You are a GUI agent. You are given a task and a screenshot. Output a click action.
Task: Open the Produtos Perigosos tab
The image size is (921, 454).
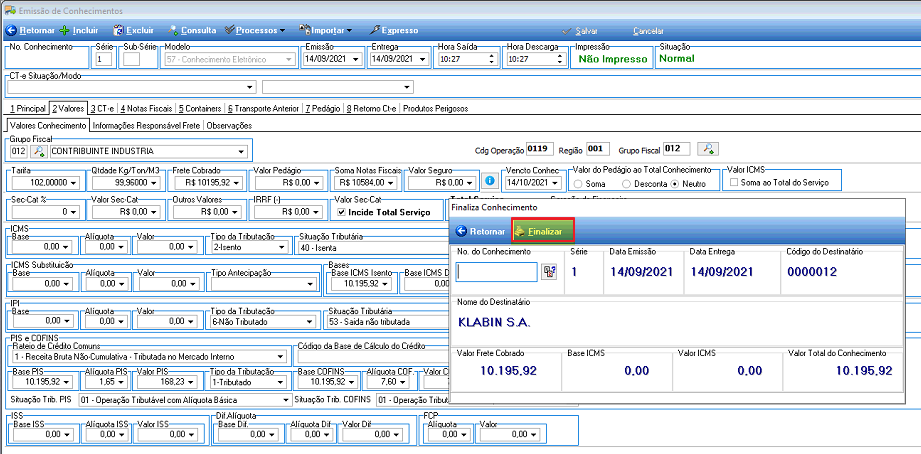435,109
